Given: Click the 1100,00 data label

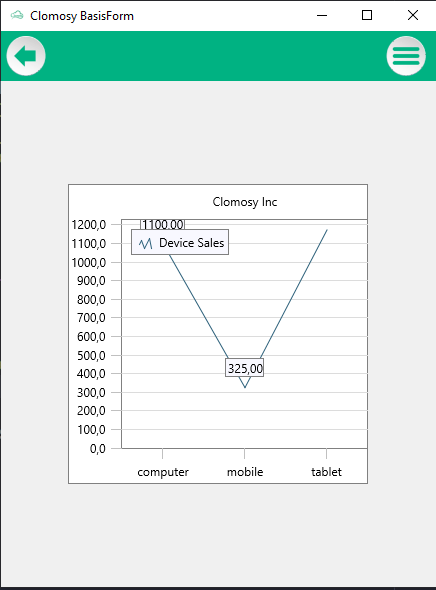Looking at the screenshot, I should click(x=163, y=225).
